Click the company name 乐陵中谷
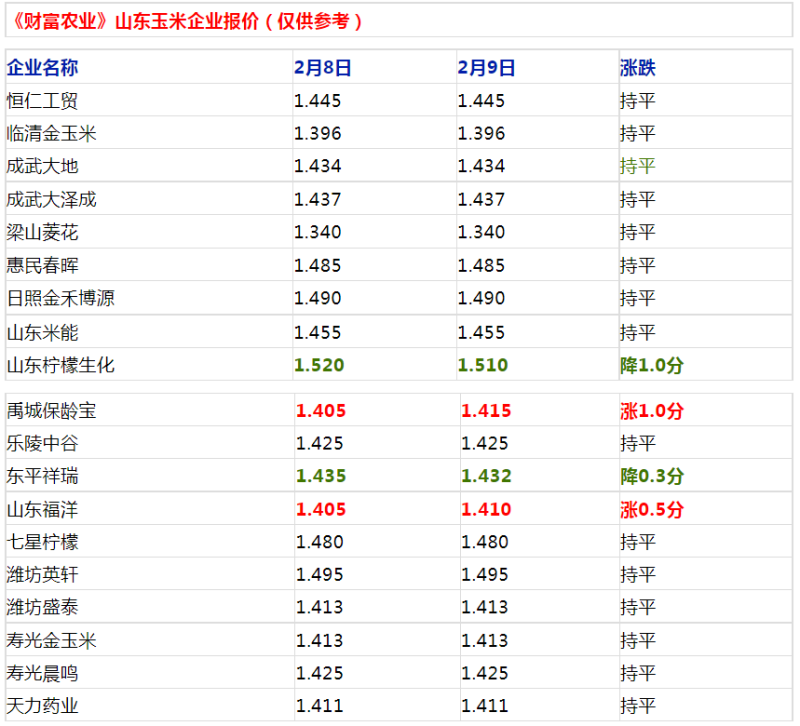Viewport: 800px width, 726px height. (x=42, y=443)
